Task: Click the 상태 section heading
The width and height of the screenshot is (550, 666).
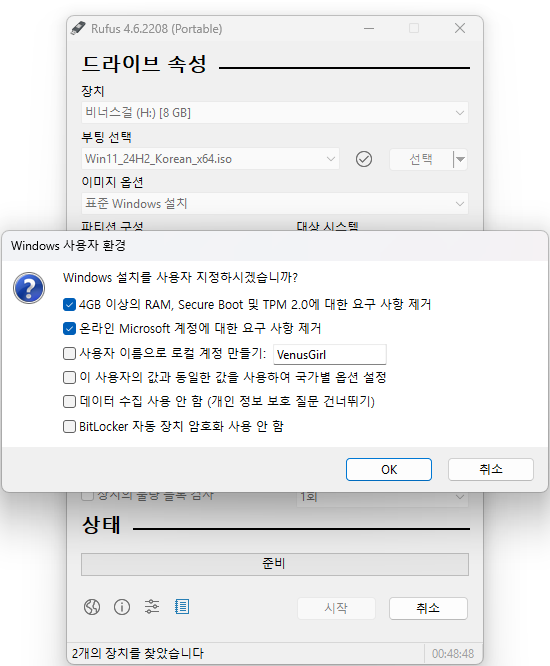Action: click(102, 525)
